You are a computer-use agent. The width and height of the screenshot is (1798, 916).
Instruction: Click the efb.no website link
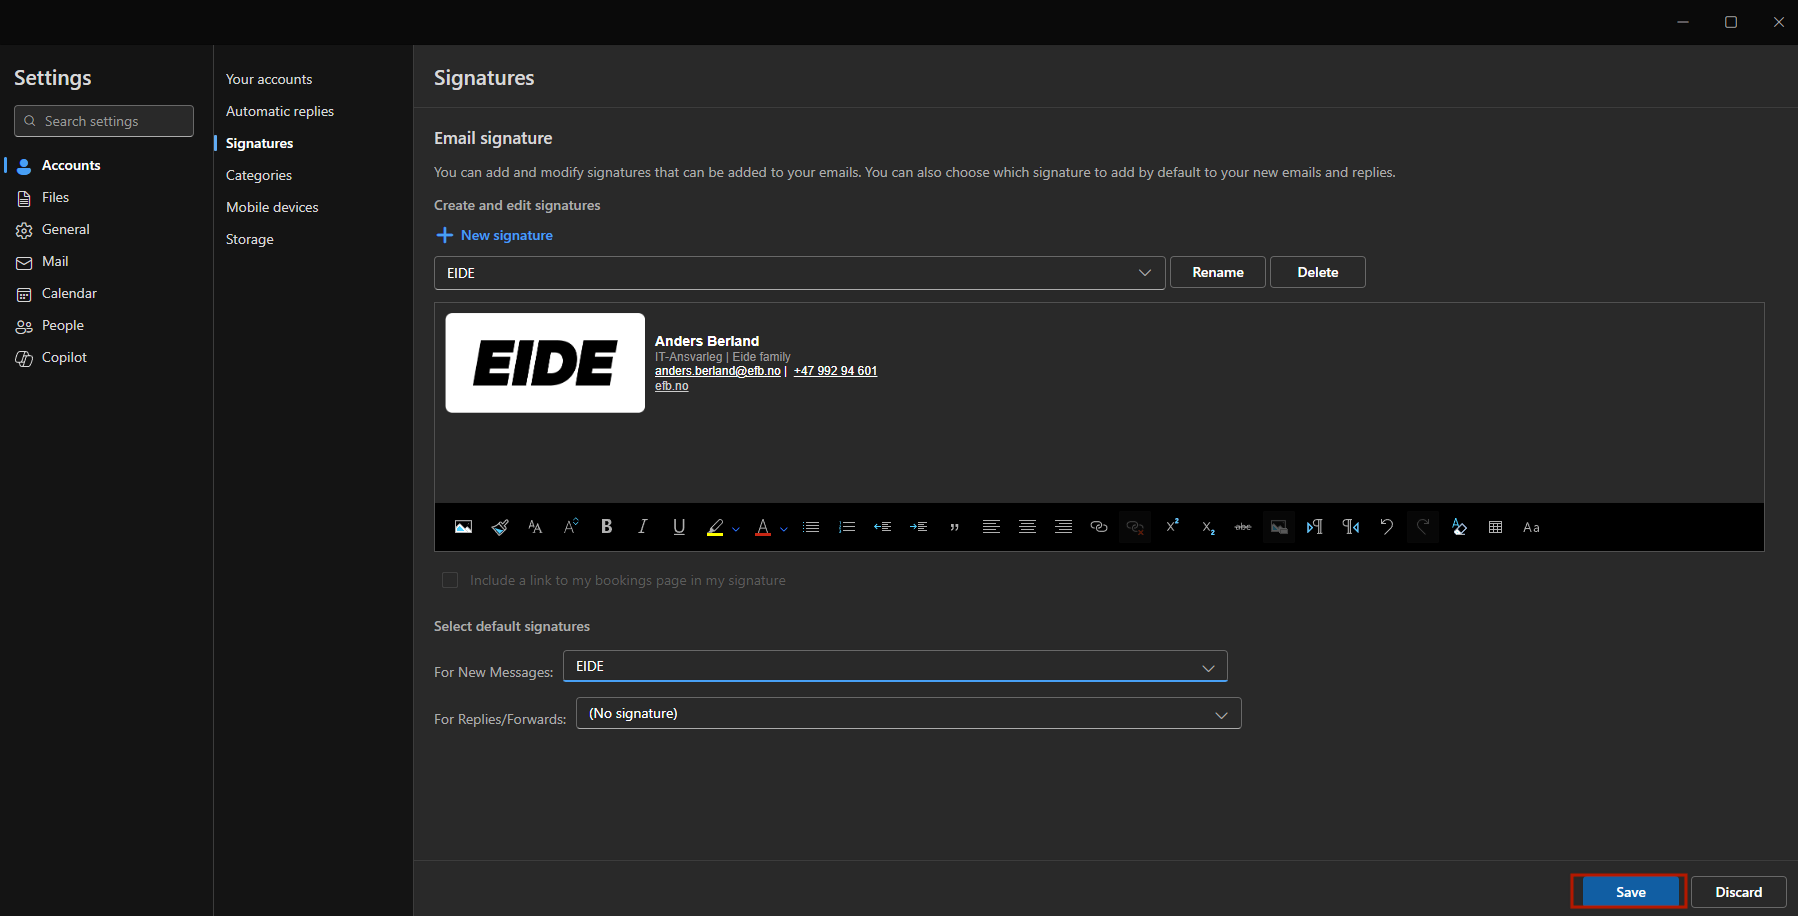tap(672, 386)
